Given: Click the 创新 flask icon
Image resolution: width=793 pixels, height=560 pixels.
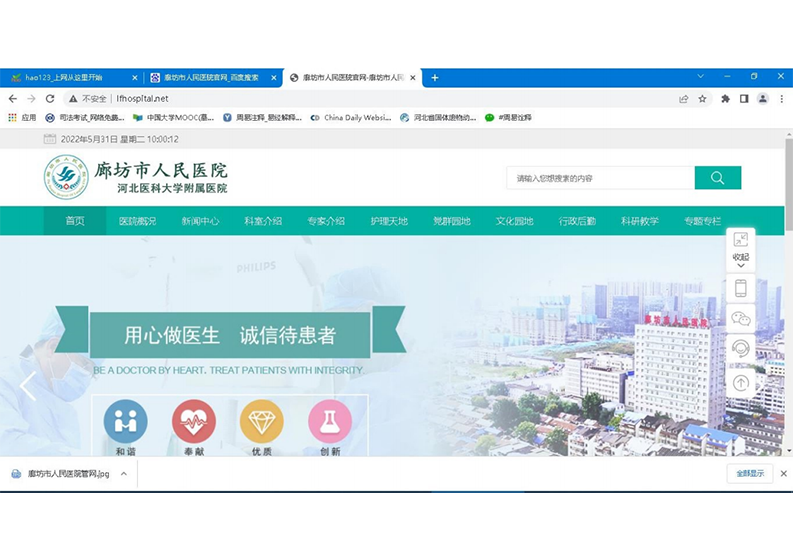Looking at the screenshot, I should tap(329, 421).
